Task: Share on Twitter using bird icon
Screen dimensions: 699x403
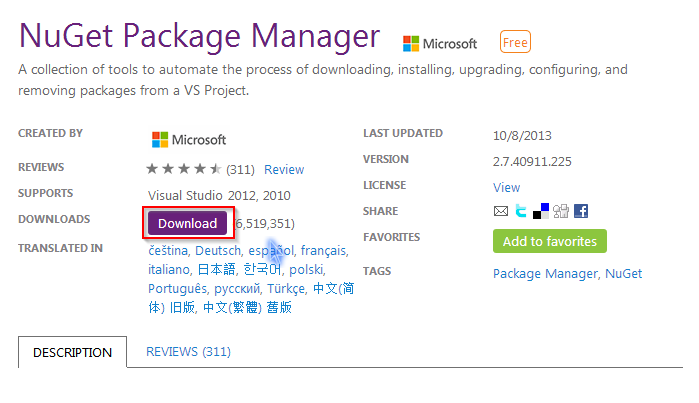Action: pyautogui.click(x=521, y=211)
